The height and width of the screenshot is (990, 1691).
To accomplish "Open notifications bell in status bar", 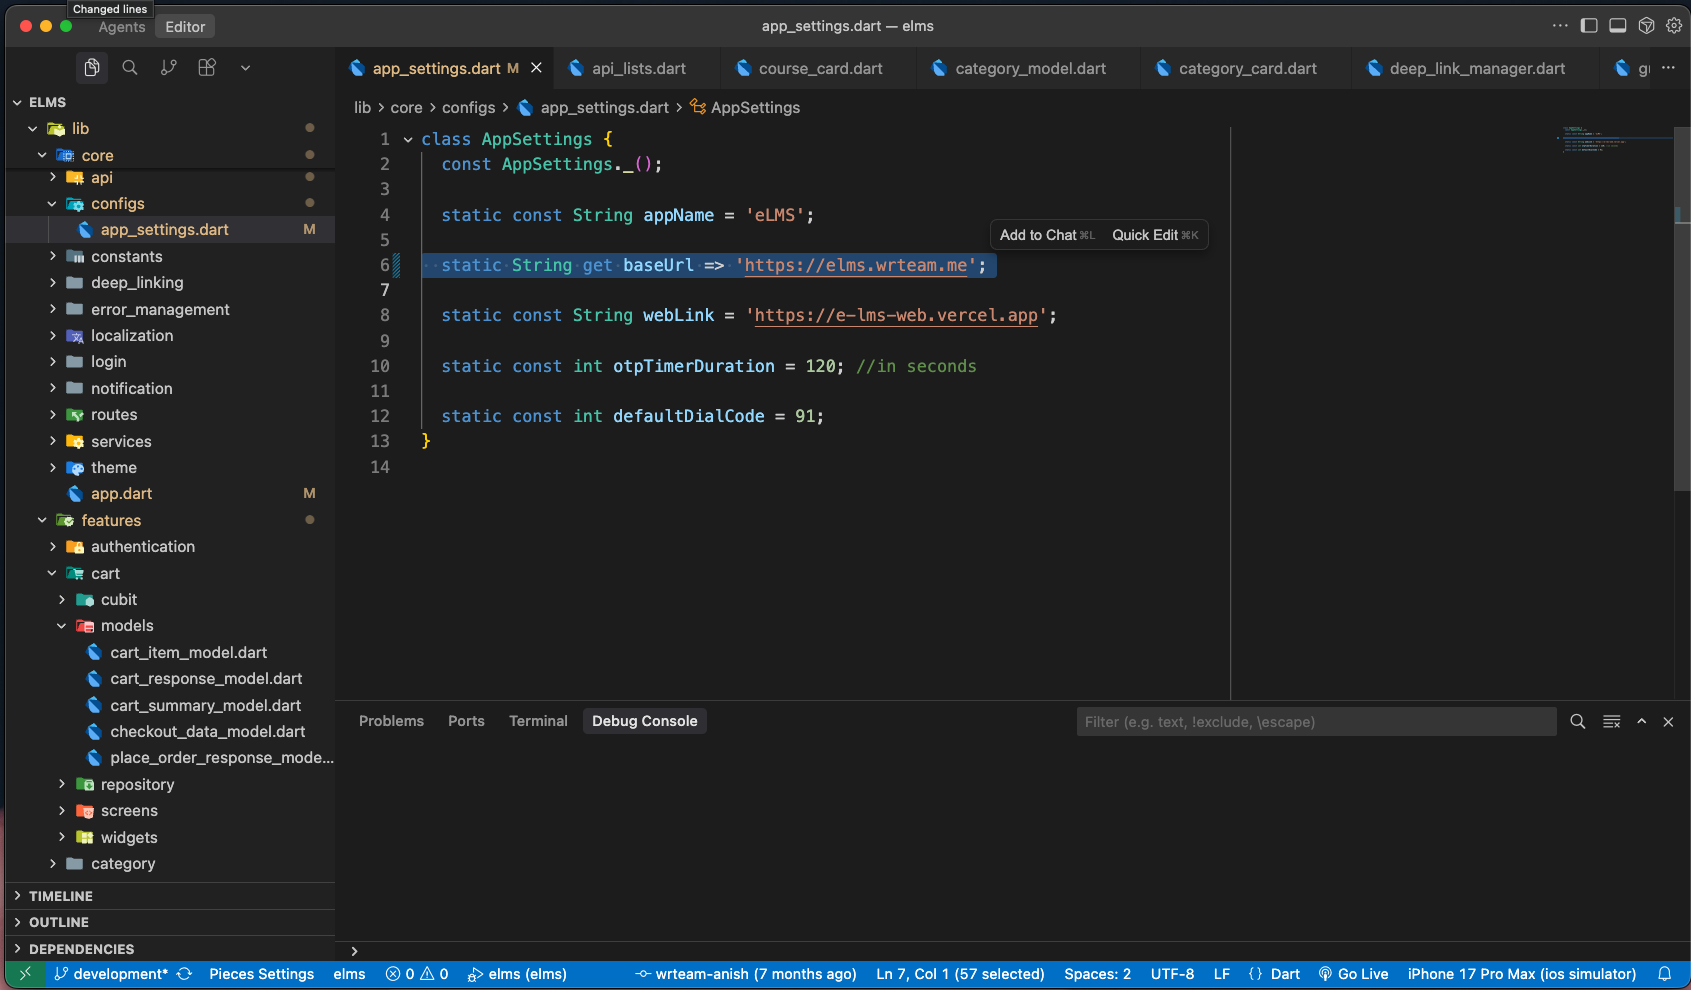I will [x=1665, y=974].
